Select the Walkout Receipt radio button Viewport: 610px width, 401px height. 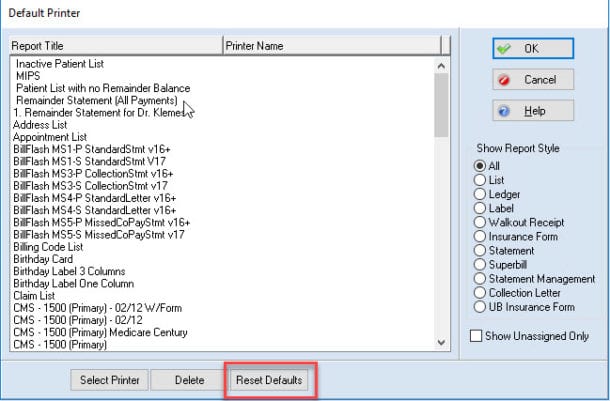480,222
